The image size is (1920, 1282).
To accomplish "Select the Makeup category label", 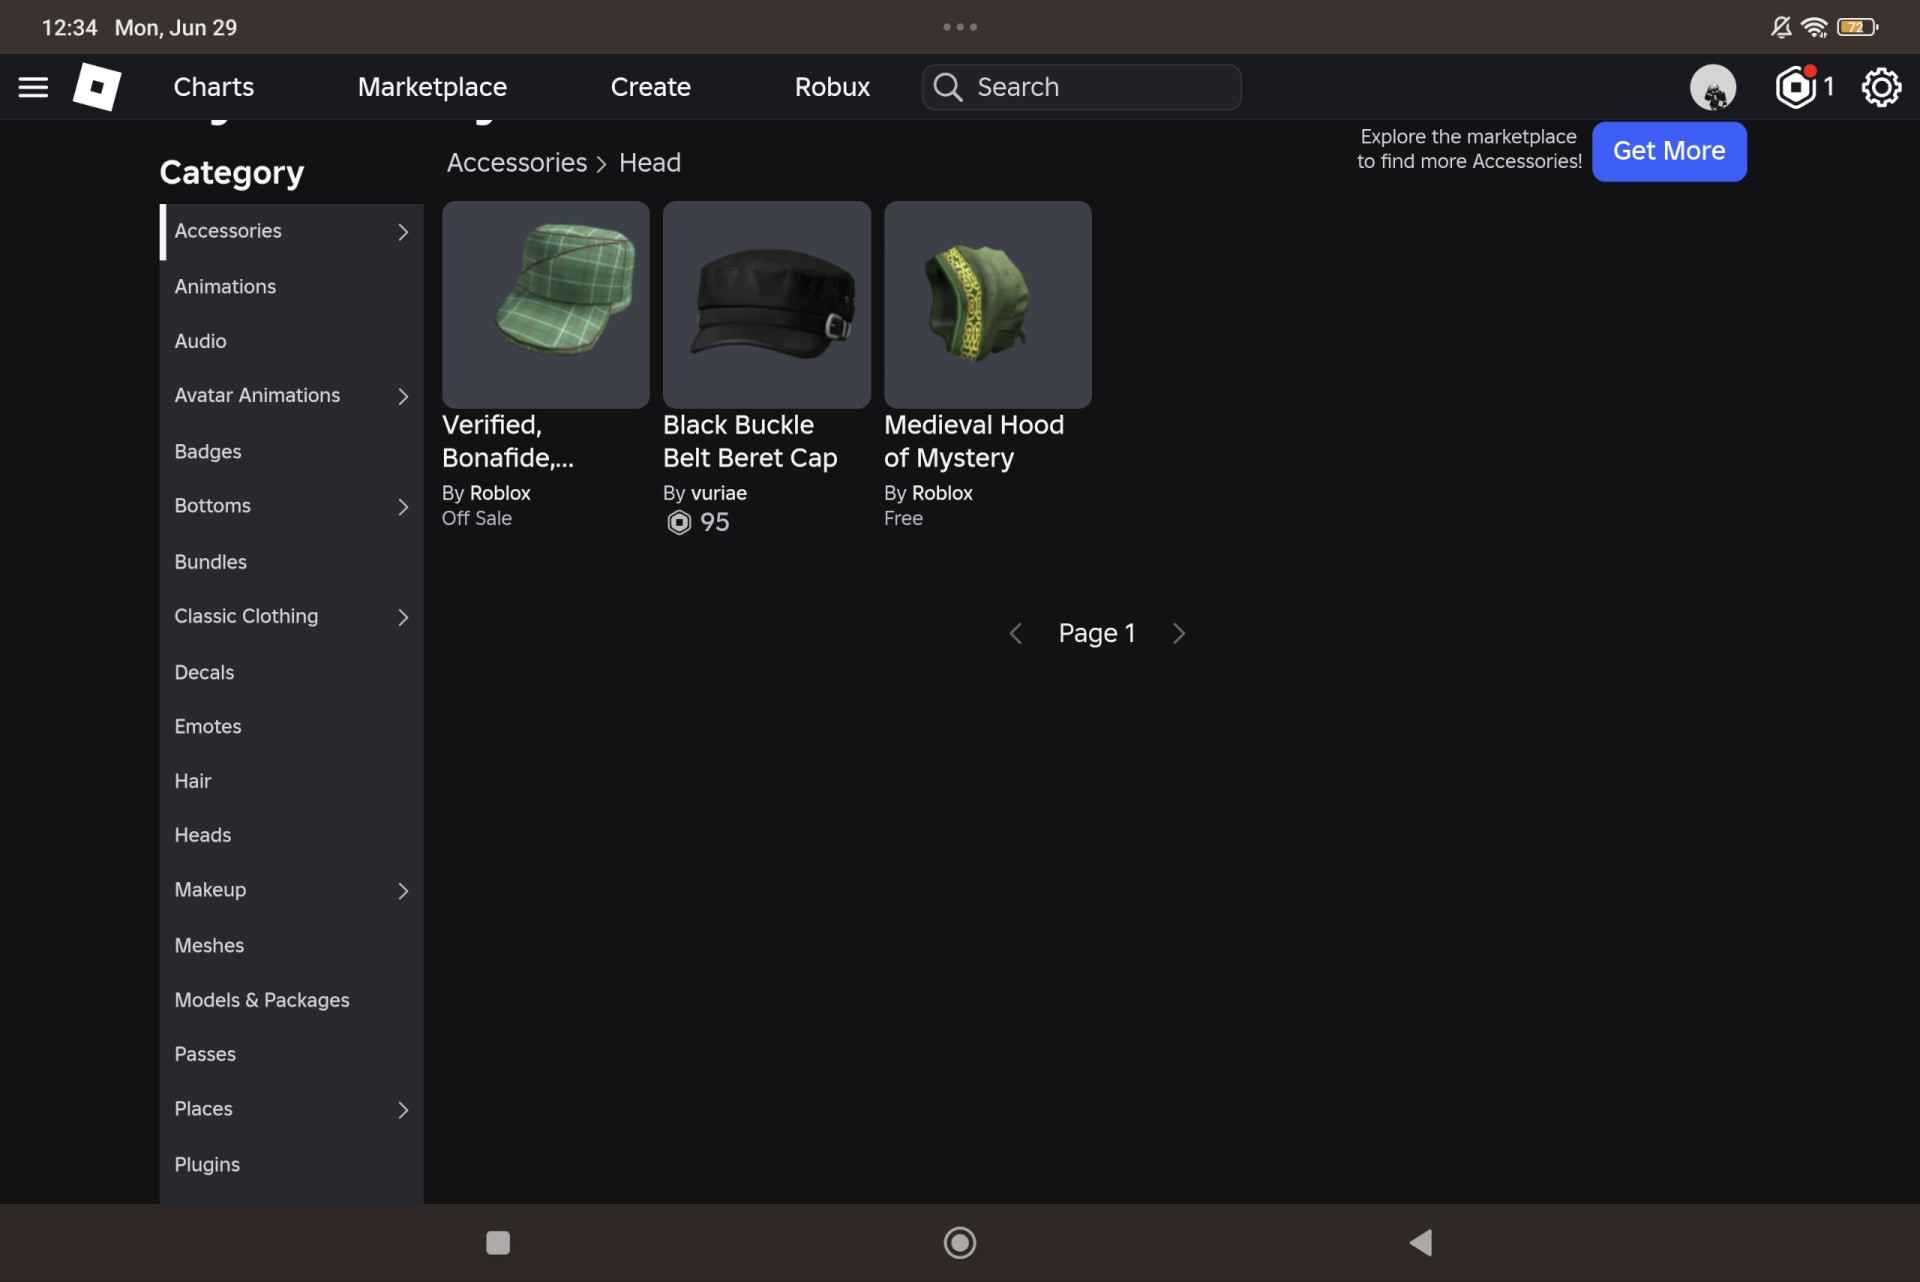I will 210,889.
